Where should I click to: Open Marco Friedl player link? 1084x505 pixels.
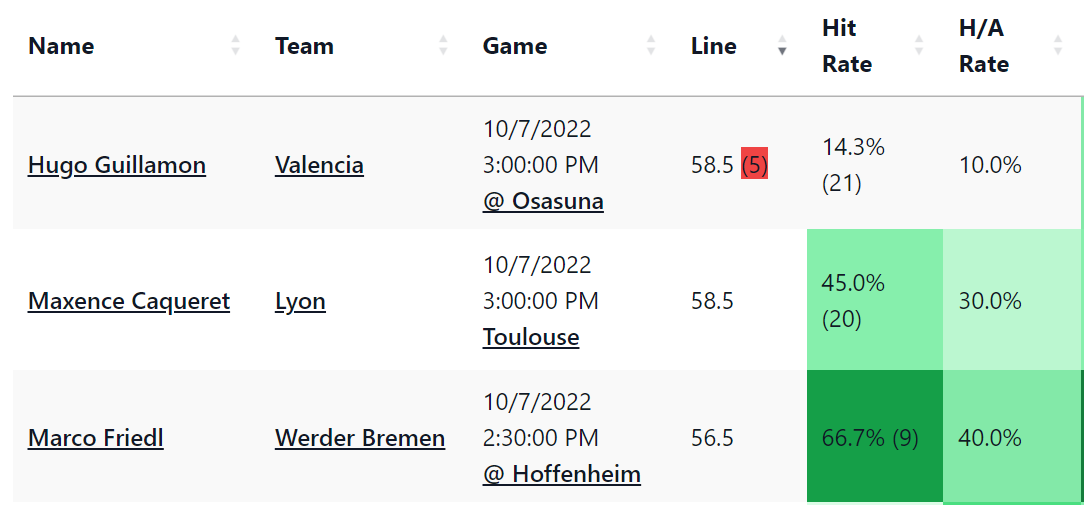tap(95, 438)
